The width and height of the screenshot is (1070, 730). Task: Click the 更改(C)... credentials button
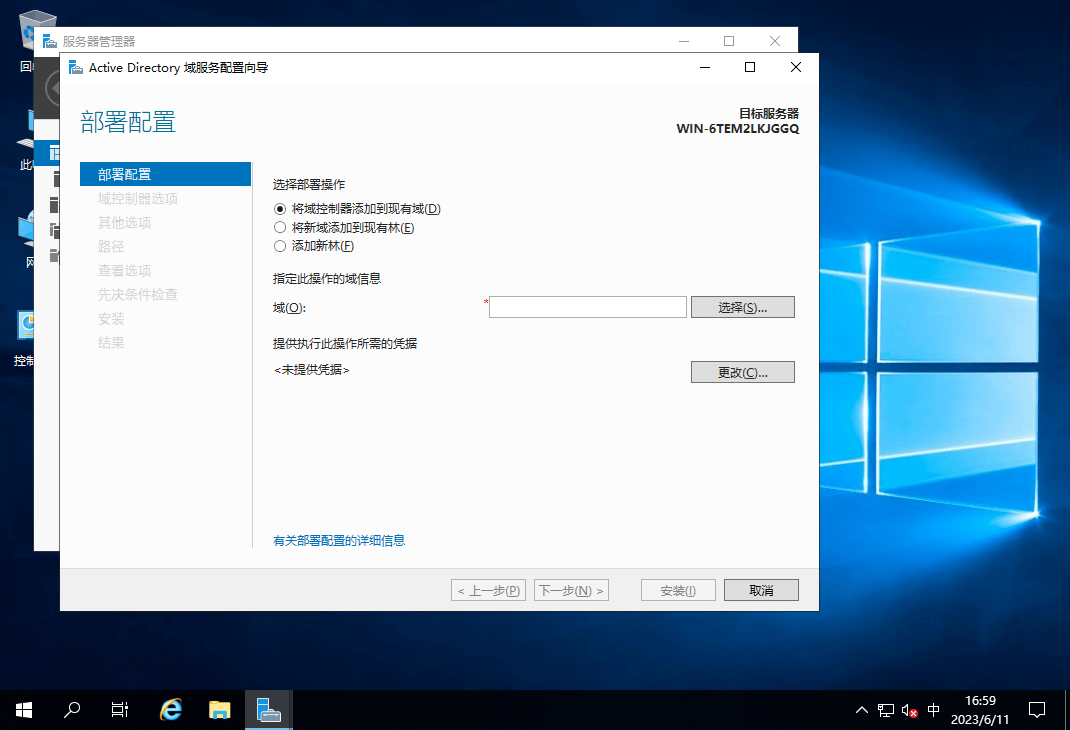742,372
